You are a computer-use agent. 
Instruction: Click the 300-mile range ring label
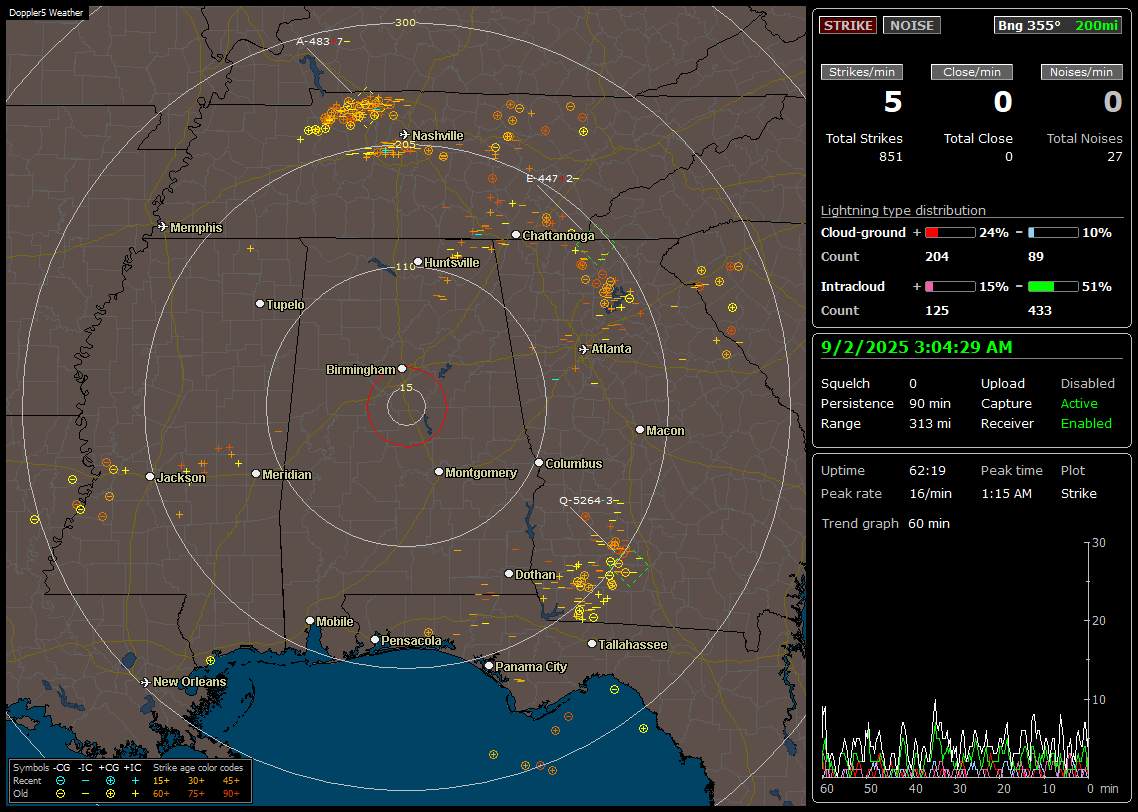click(x=405, y=23)
